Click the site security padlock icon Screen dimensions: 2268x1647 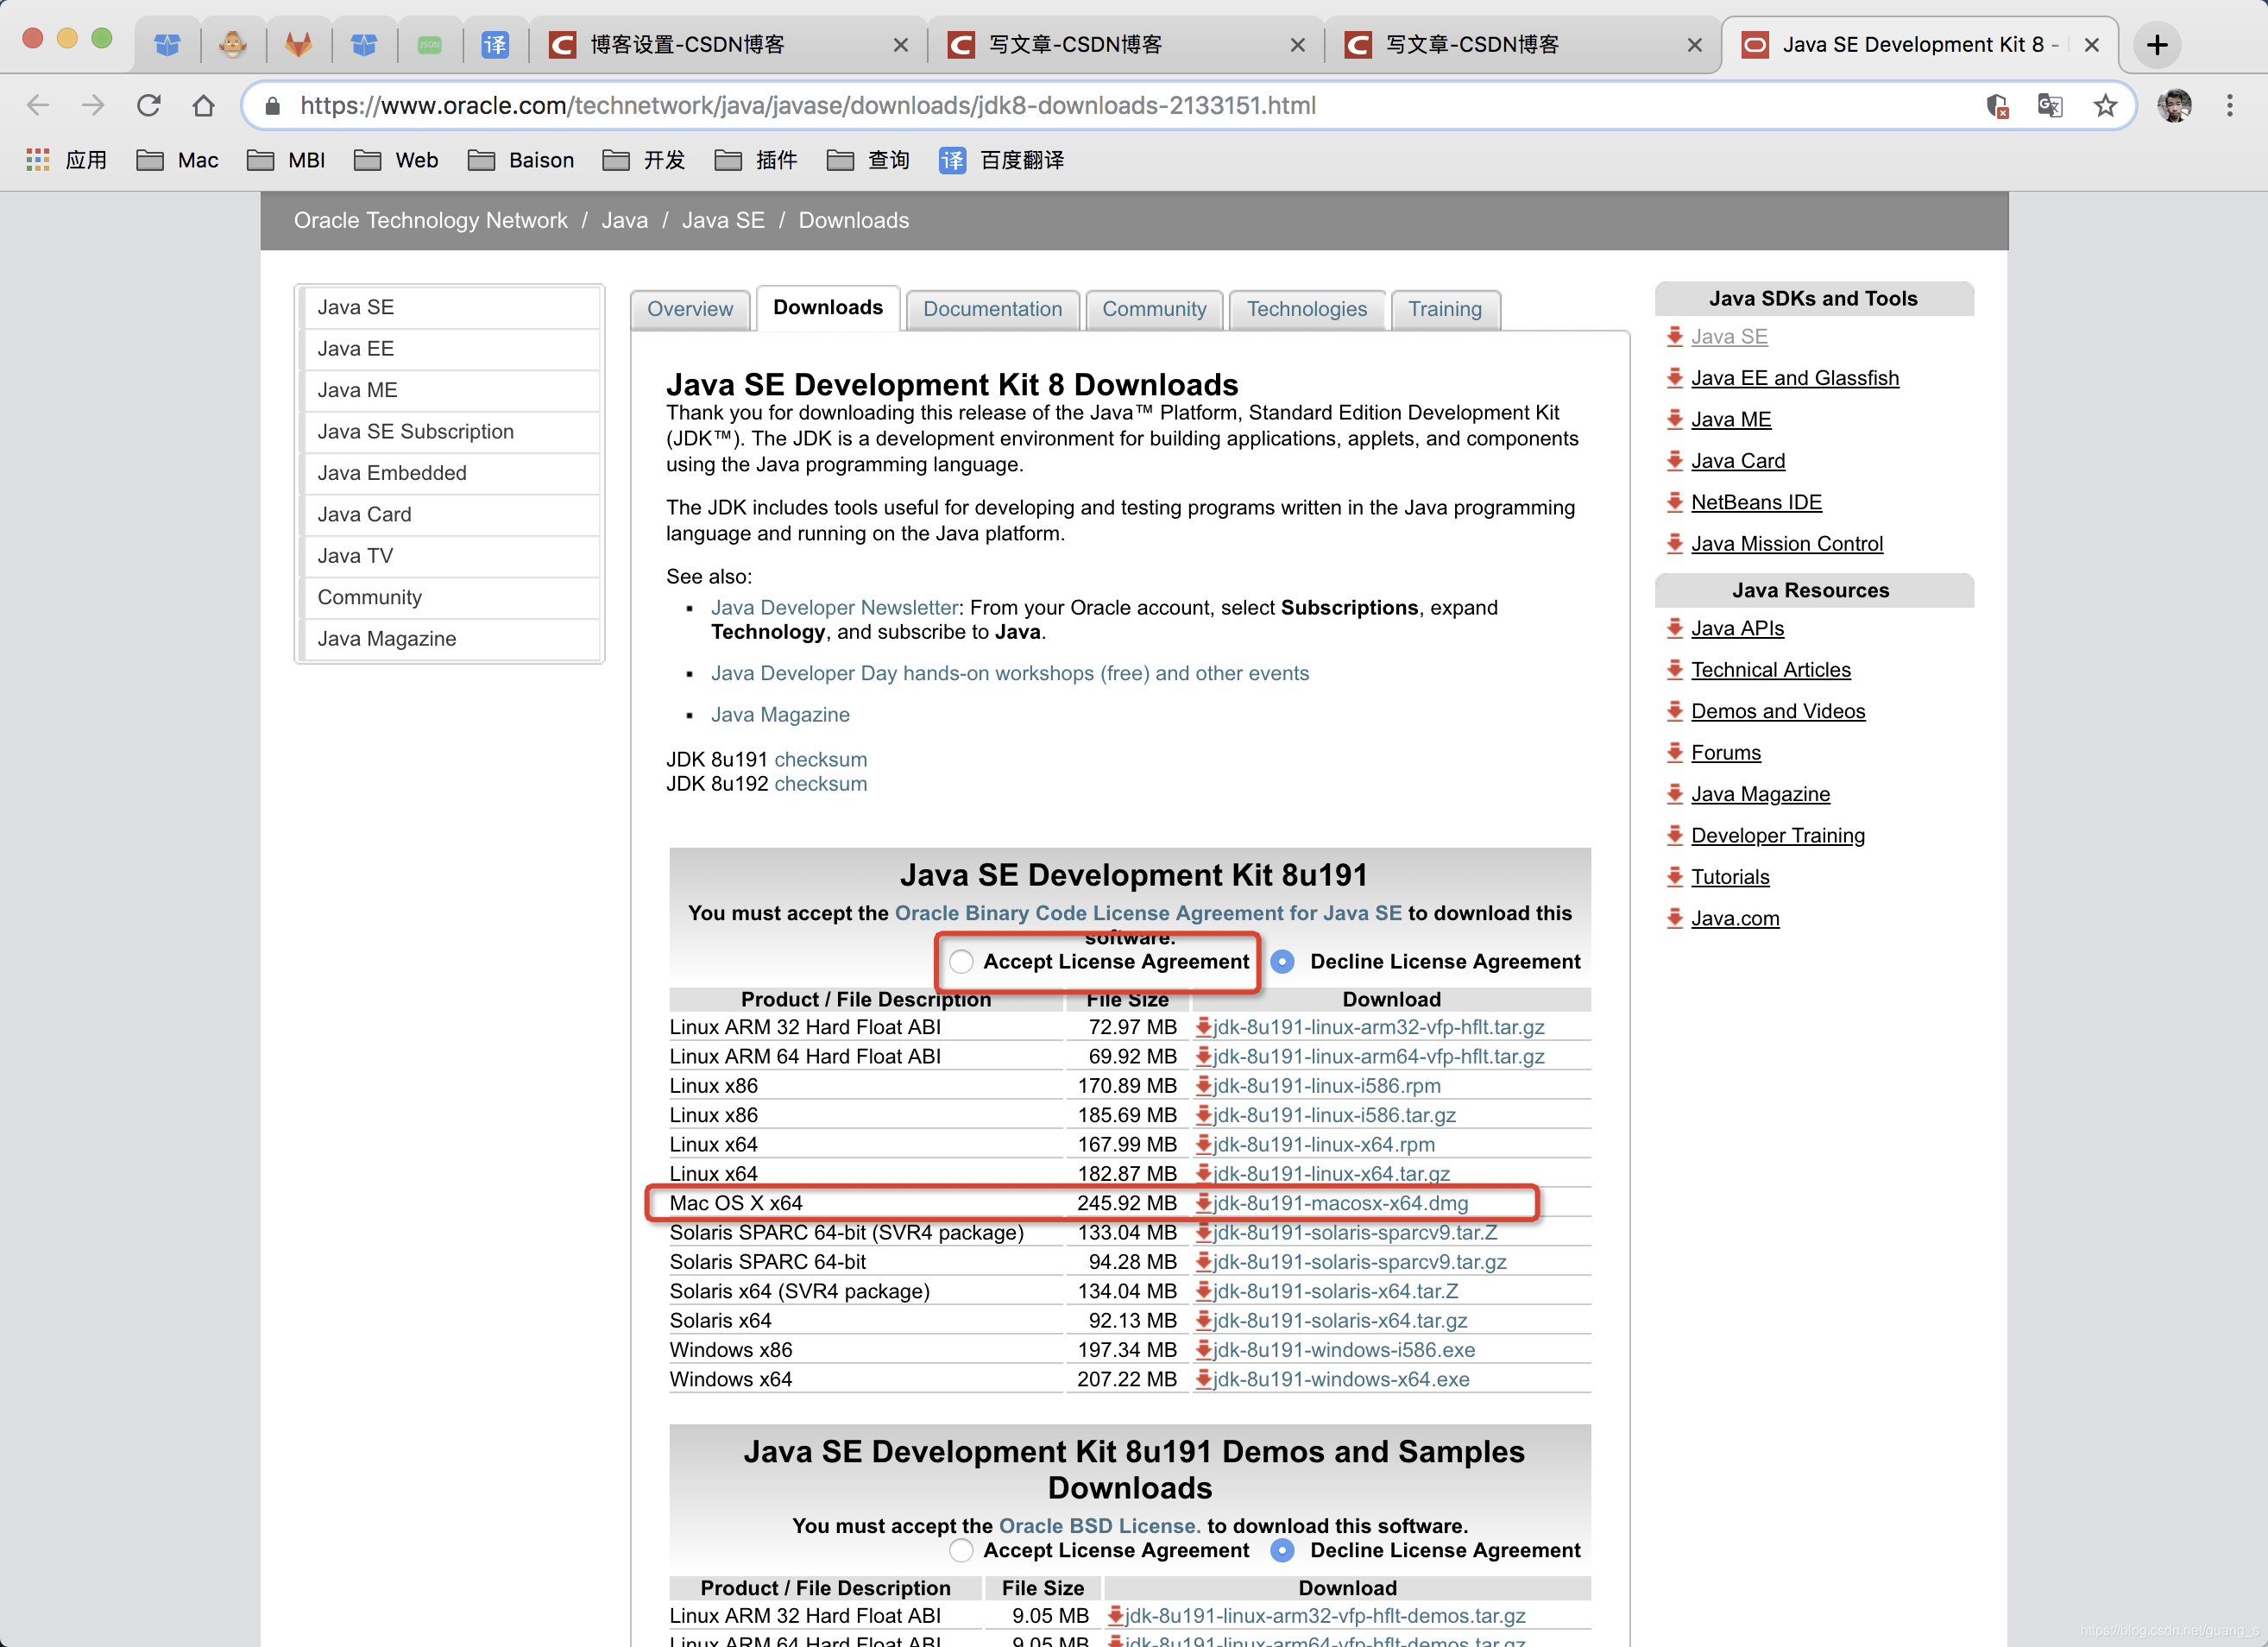click(271, 105)
